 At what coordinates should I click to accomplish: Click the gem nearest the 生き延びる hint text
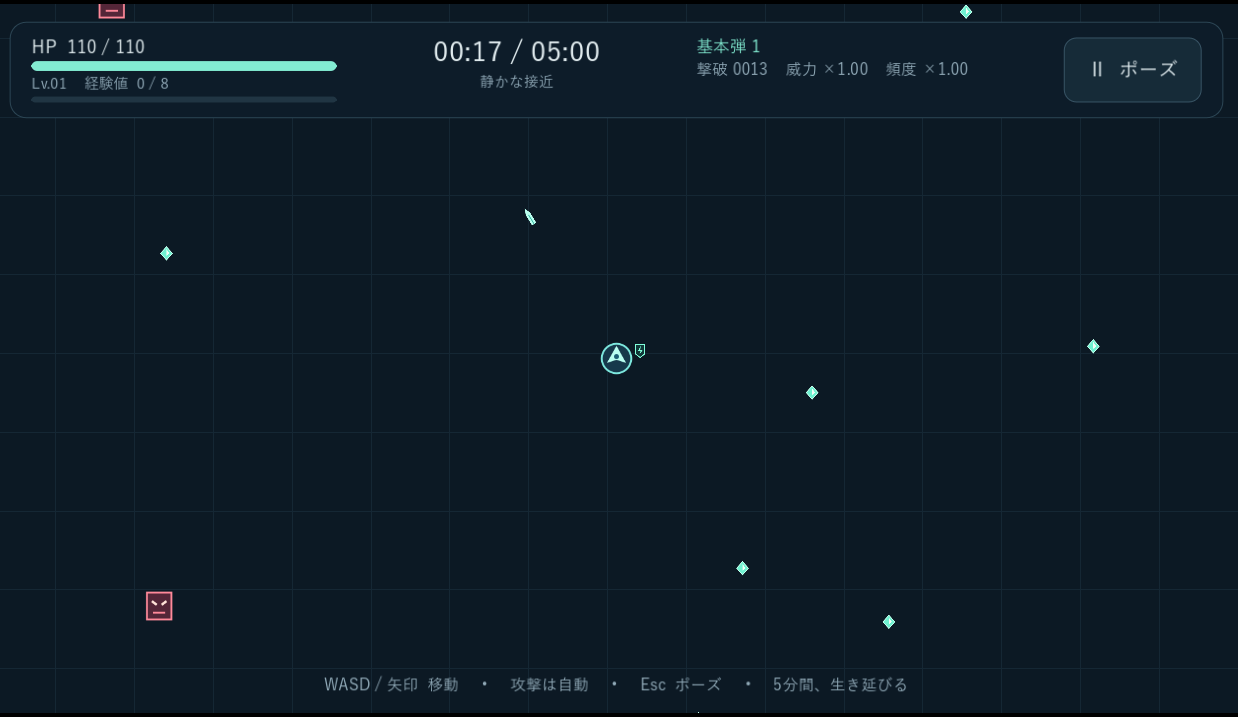coord(888,622)
